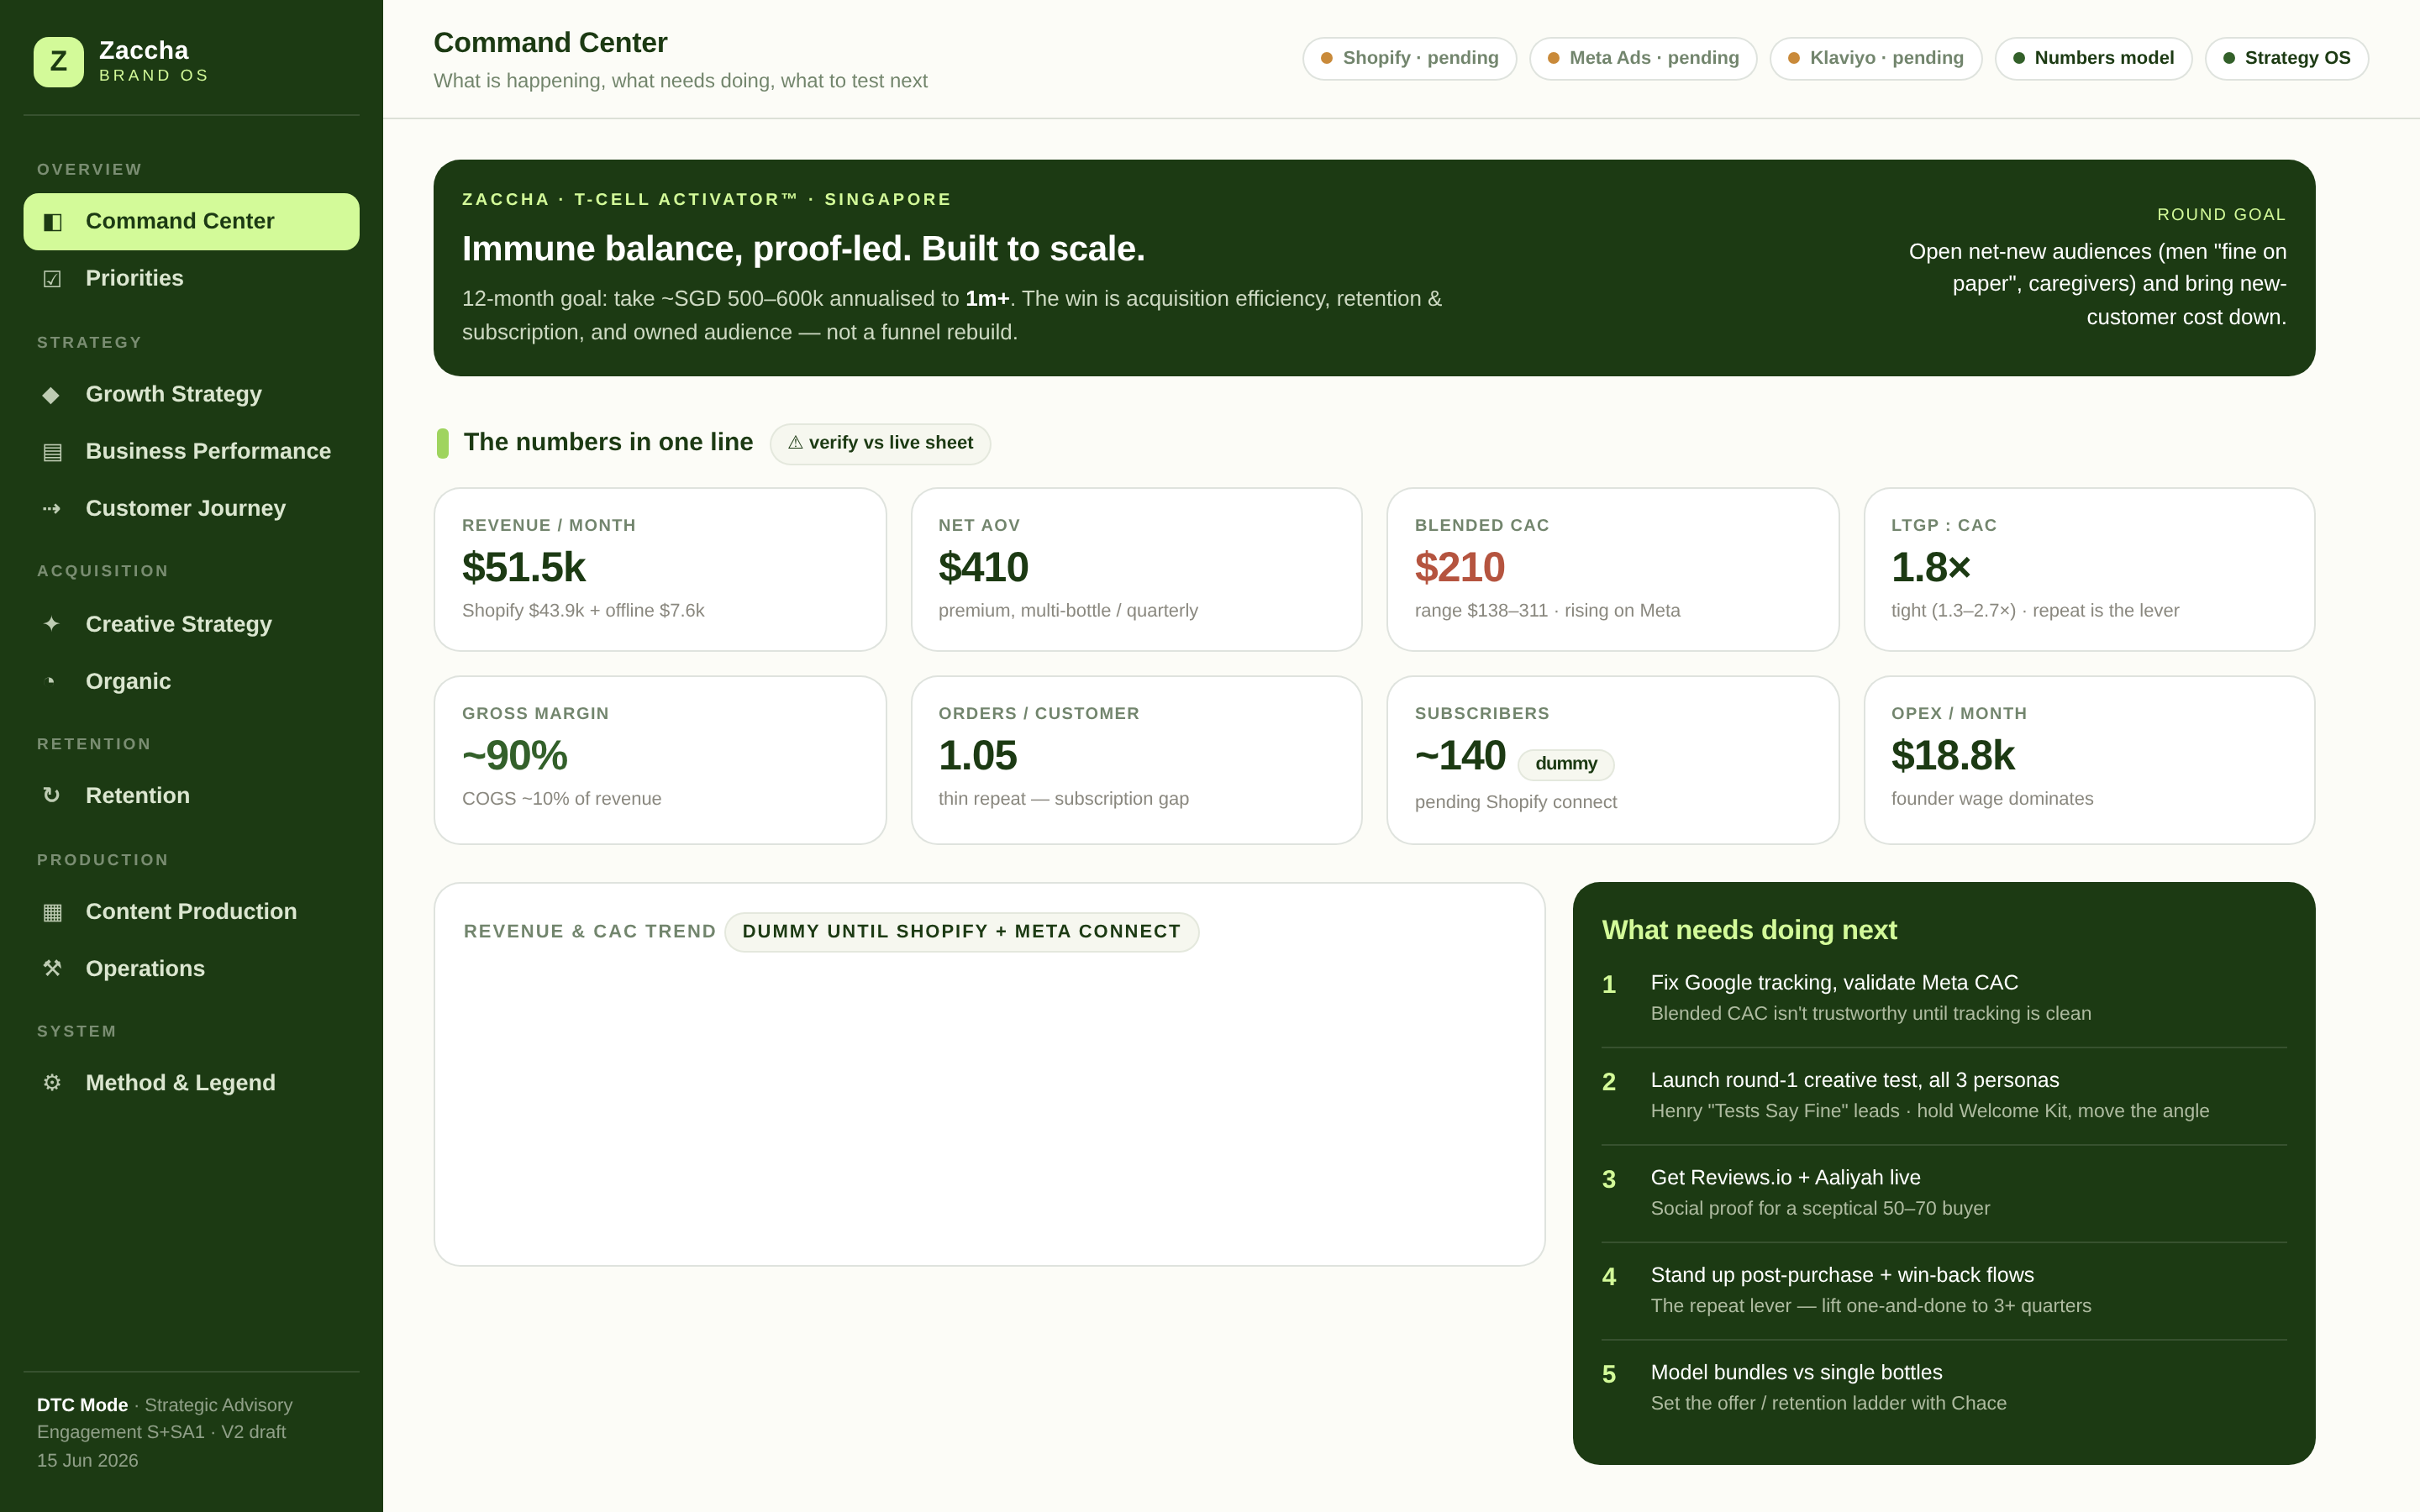Click the 'founder wage dominates' note
2420x1512 pixels.
1992,799
